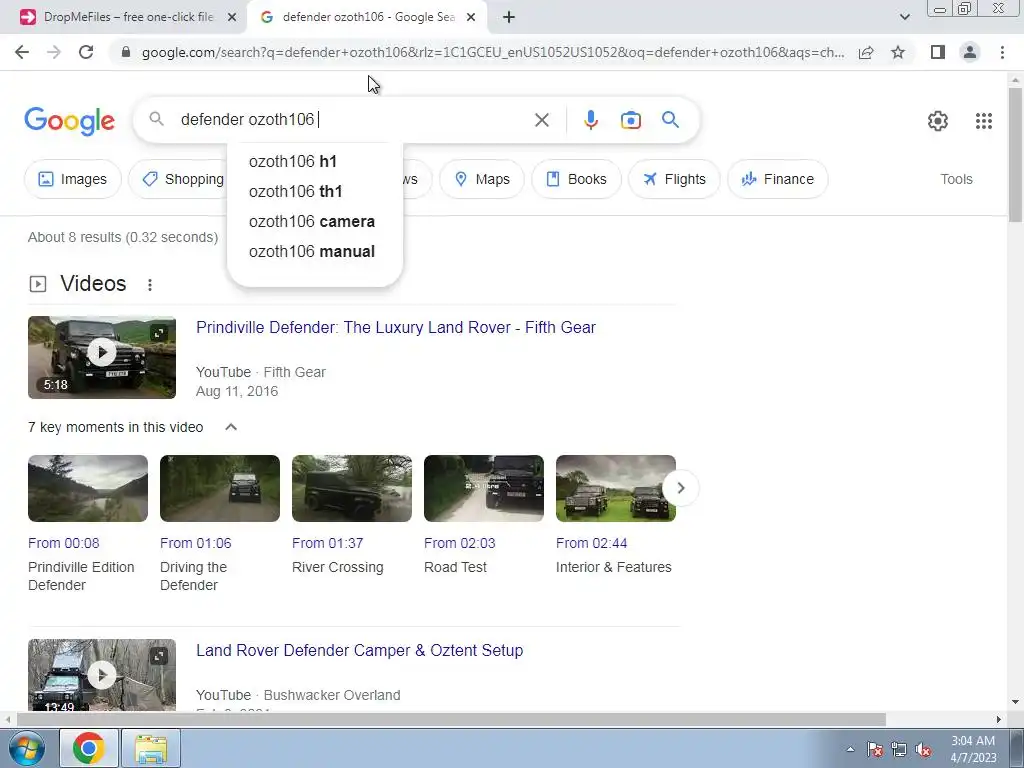Open Chrome's three-dot menu
Screen dimensions: 1024x768
[1002, 52]
